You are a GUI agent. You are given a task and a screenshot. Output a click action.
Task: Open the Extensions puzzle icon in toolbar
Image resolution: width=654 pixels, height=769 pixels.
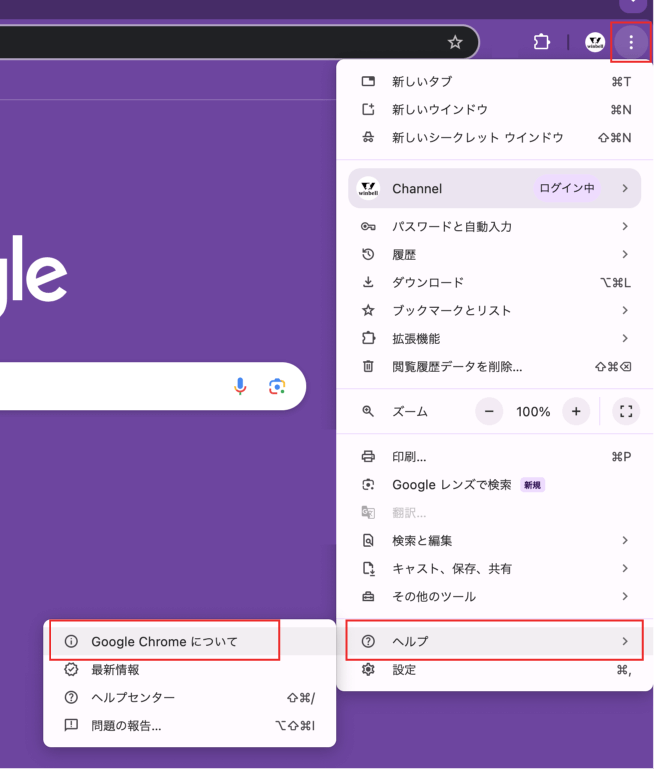[x=541, y=42]
